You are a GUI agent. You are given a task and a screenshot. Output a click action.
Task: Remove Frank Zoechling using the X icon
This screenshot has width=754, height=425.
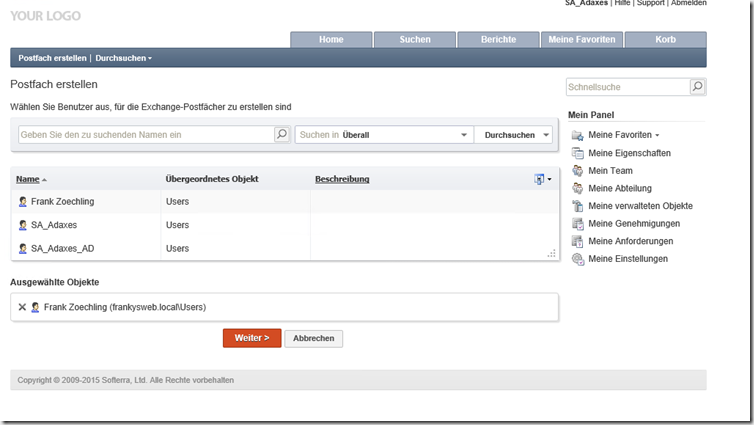pyautogui.click(x=22, y=307)
